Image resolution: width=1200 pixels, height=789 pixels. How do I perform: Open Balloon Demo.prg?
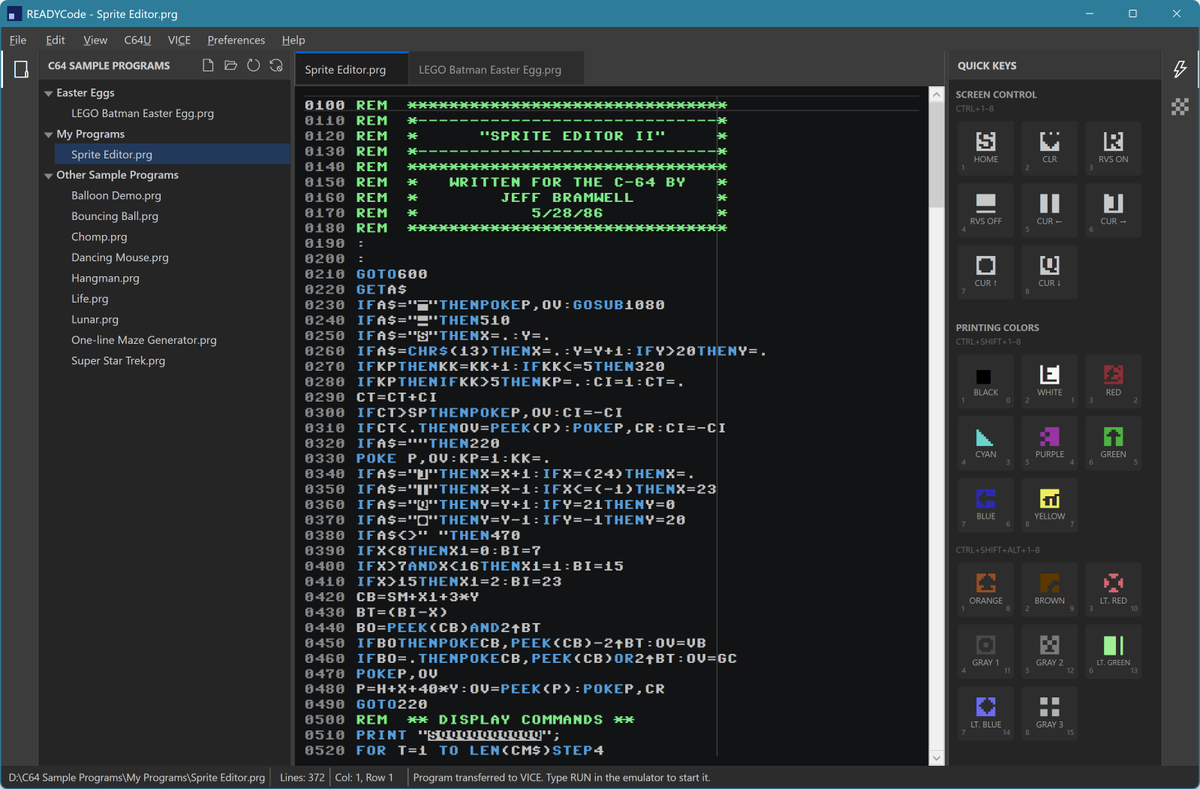116,196
